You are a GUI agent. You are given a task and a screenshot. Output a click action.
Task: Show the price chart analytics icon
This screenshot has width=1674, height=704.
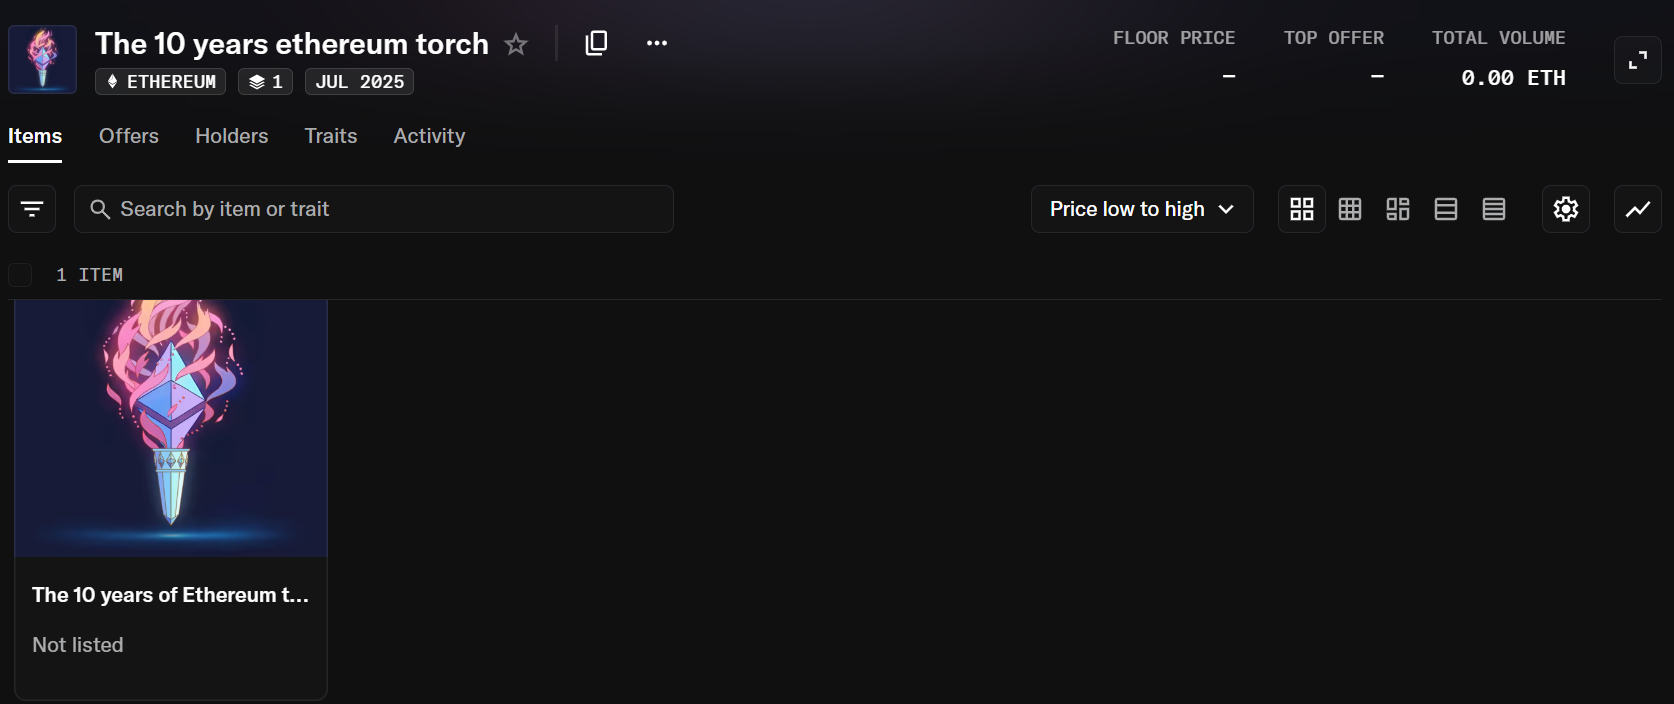click(x=1638, y=209)
